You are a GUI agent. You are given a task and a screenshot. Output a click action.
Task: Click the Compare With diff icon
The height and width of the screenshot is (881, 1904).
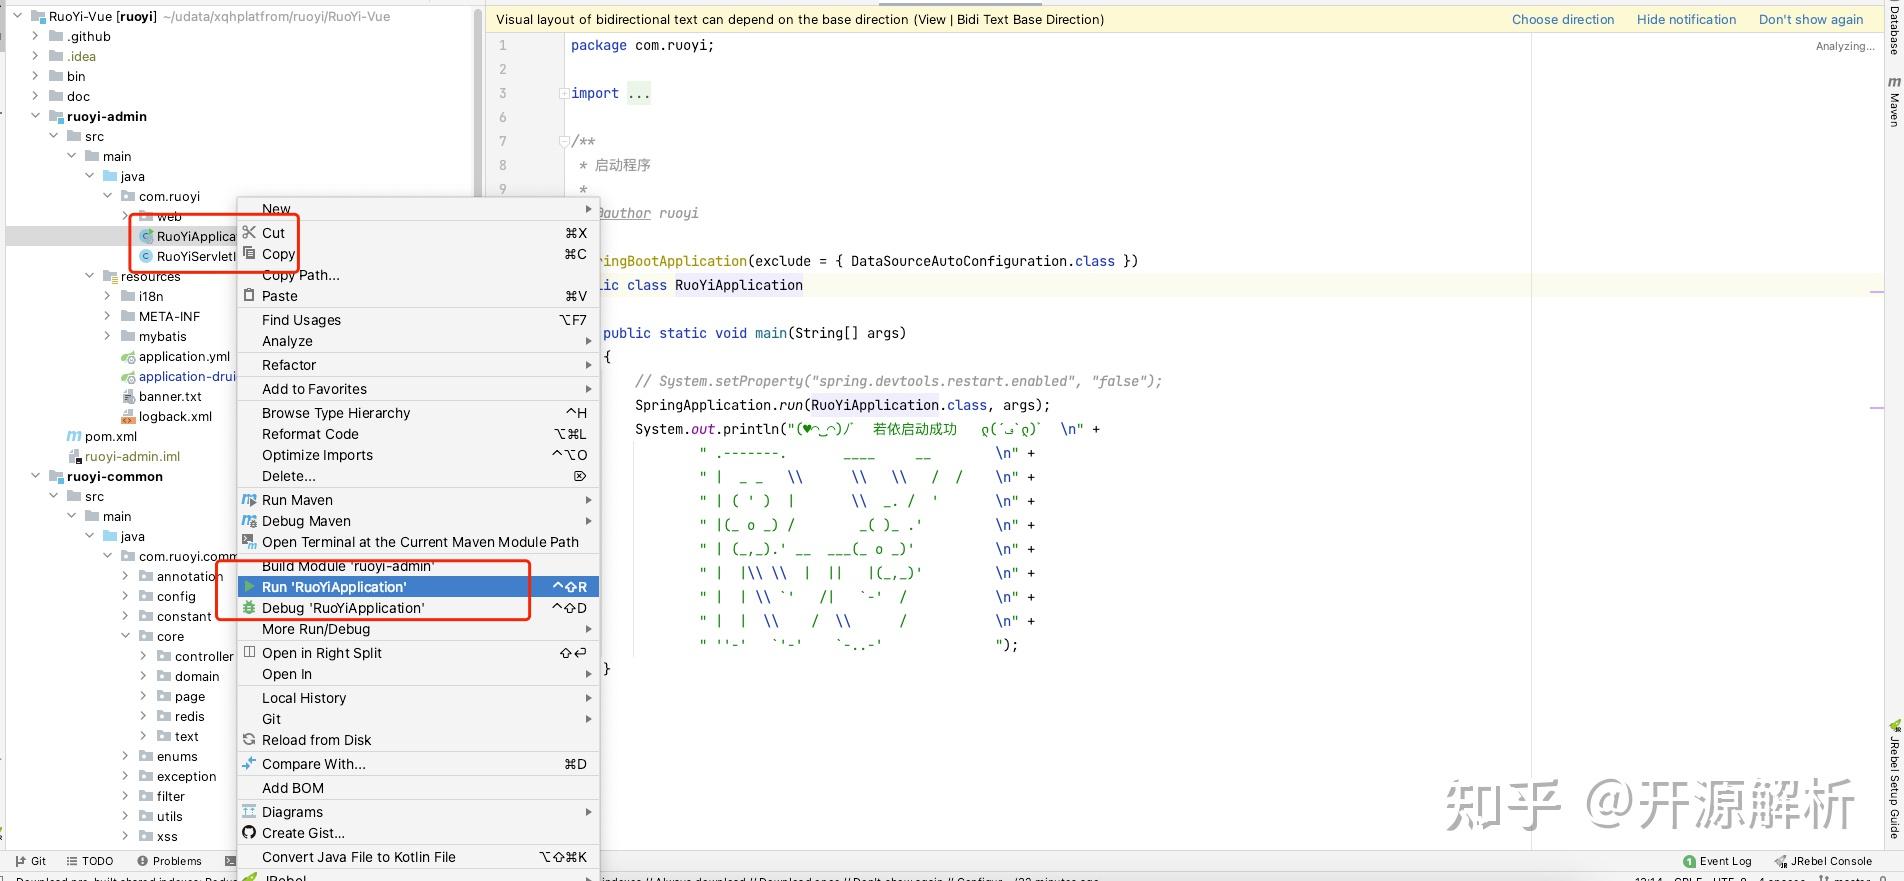point(249,763)
